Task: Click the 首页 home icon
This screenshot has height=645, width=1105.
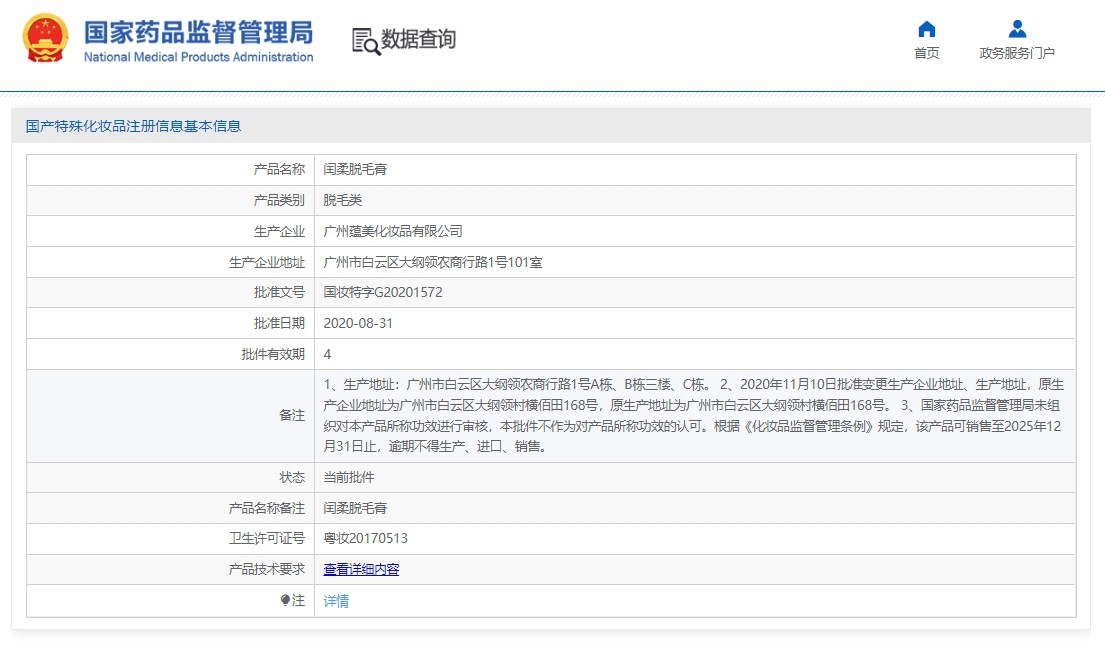Action: (x=926, y=30)
